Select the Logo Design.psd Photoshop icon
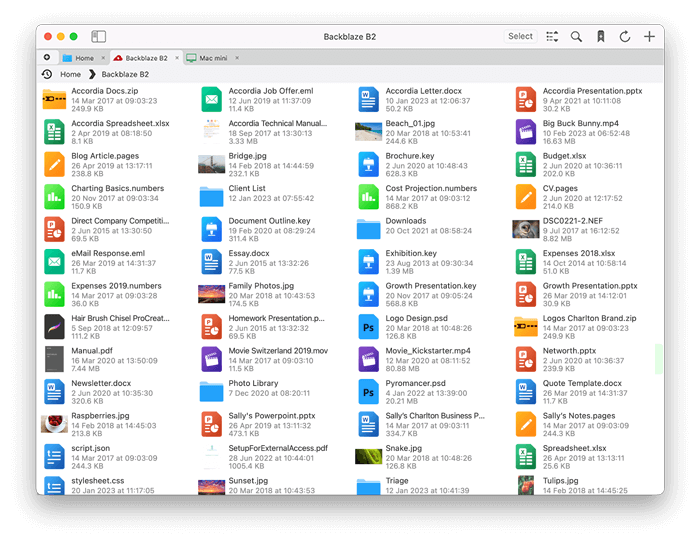700x542 pixels. (x=368, y=327)
